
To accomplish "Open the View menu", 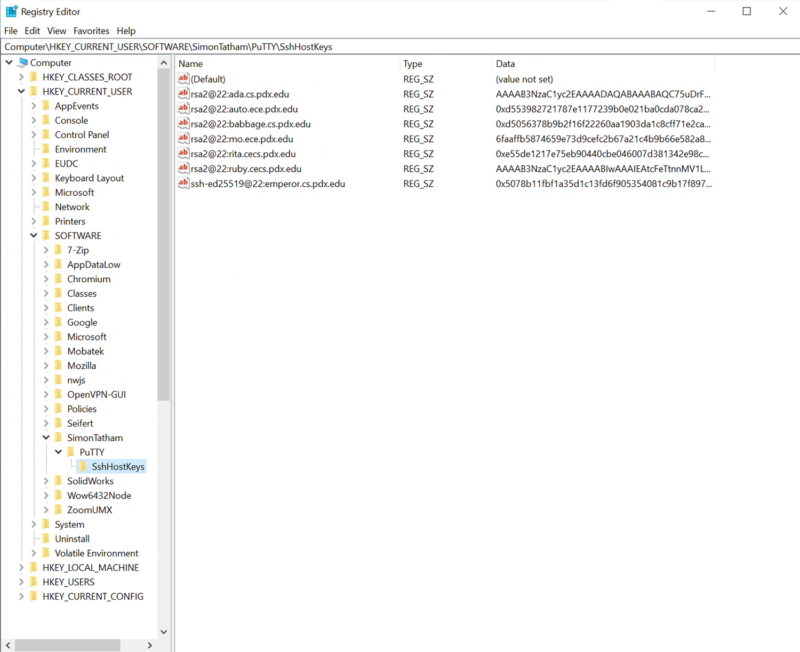I will [x=55, y=30].
